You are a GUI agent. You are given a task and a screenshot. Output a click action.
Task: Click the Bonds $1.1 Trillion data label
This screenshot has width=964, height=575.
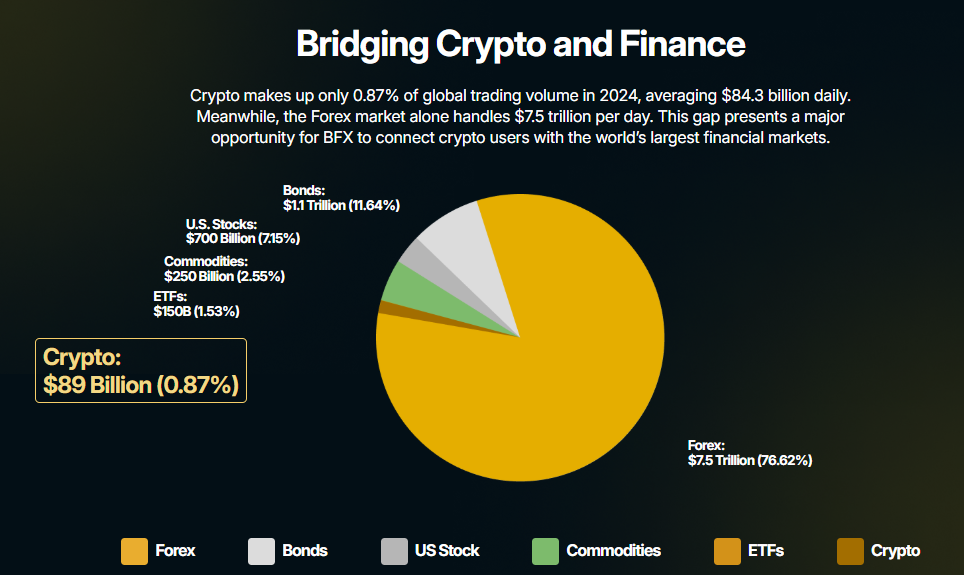point(341,198)
